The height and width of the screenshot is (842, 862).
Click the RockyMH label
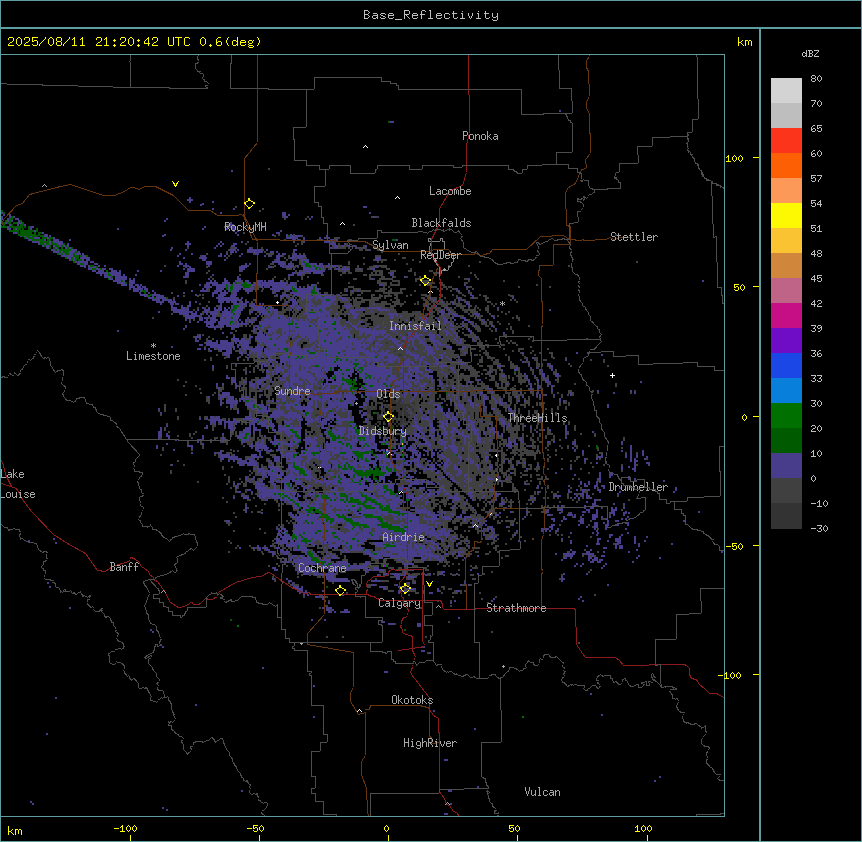[x=245, y=227]
